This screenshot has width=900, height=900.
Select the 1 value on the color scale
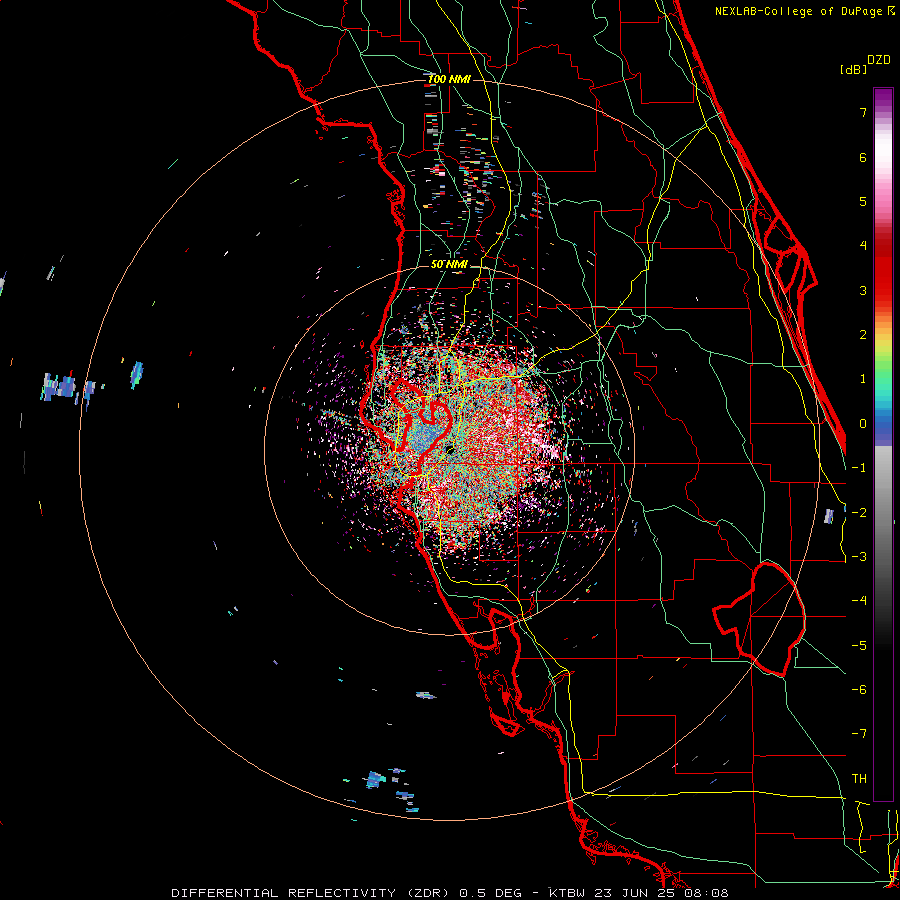point(863,379)
